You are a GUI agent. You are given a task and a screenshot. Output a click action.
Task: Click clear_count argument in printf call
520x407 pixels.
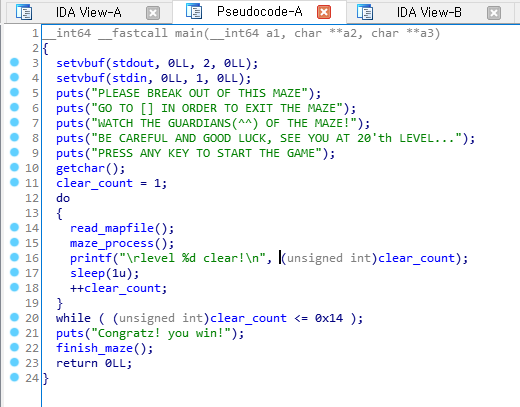click(416, 258)
